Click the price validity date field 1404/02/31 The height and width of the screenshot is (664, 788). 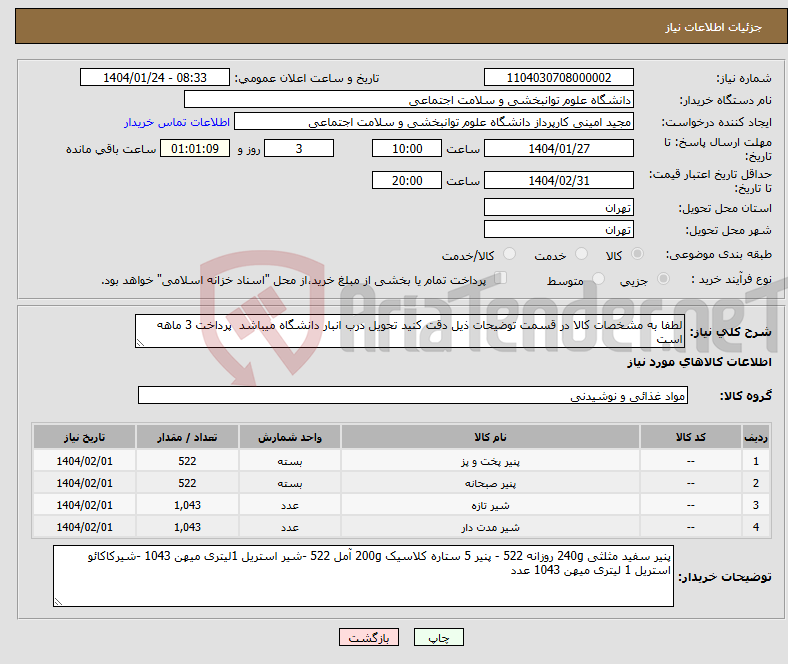pos(558,181)
